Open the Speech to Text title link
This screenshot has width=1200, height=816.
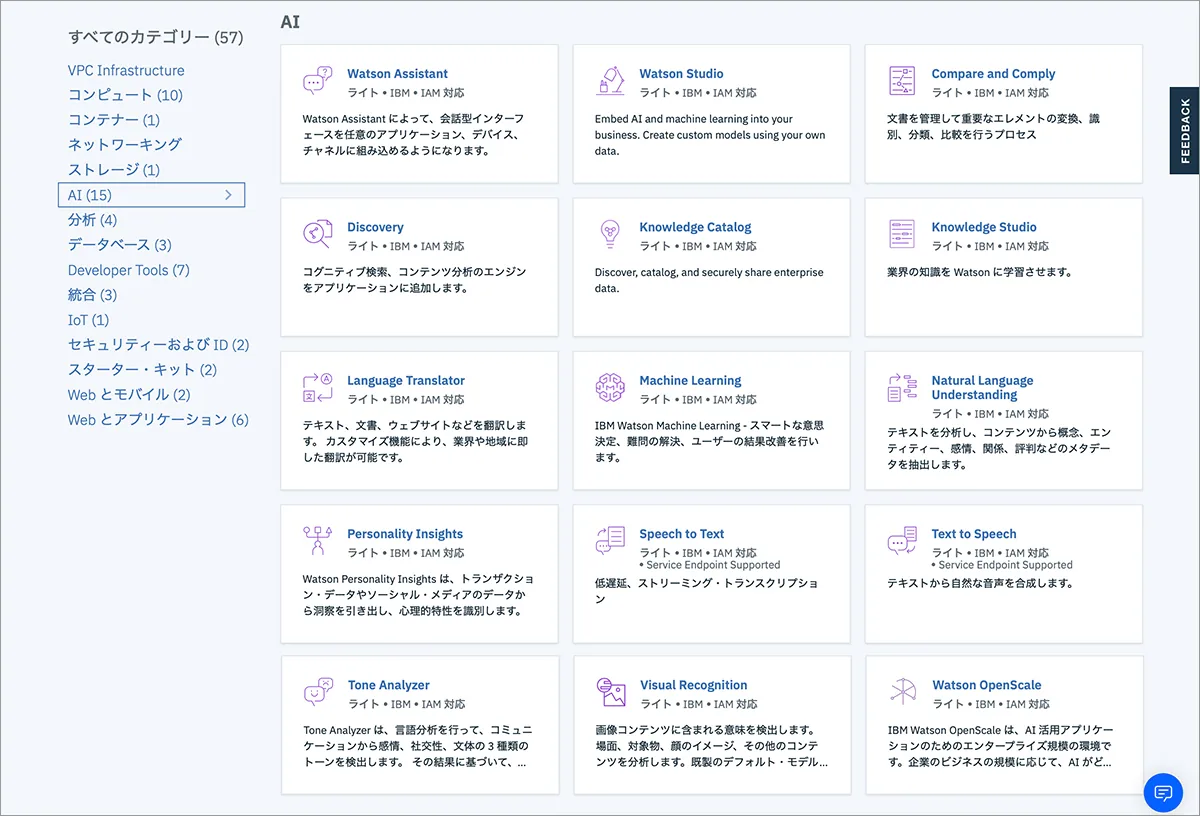click(x=682, y=534)
